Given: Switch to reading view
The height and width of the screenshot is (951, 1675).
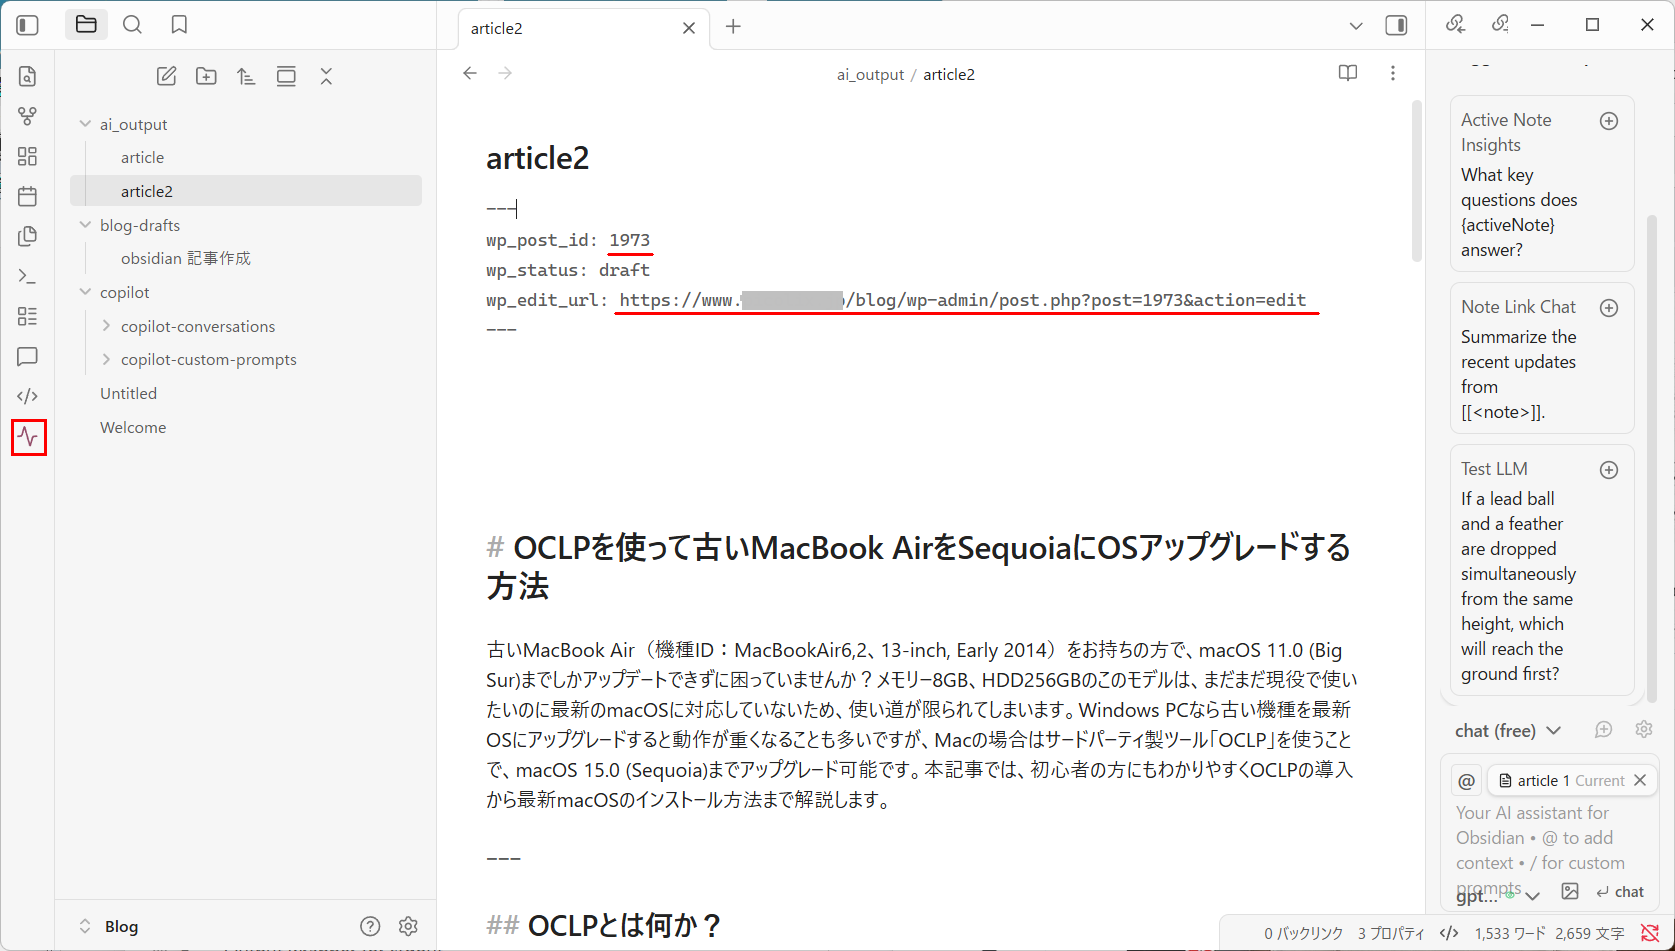Looking at the screenshot, I should (x=1348, y=73).
